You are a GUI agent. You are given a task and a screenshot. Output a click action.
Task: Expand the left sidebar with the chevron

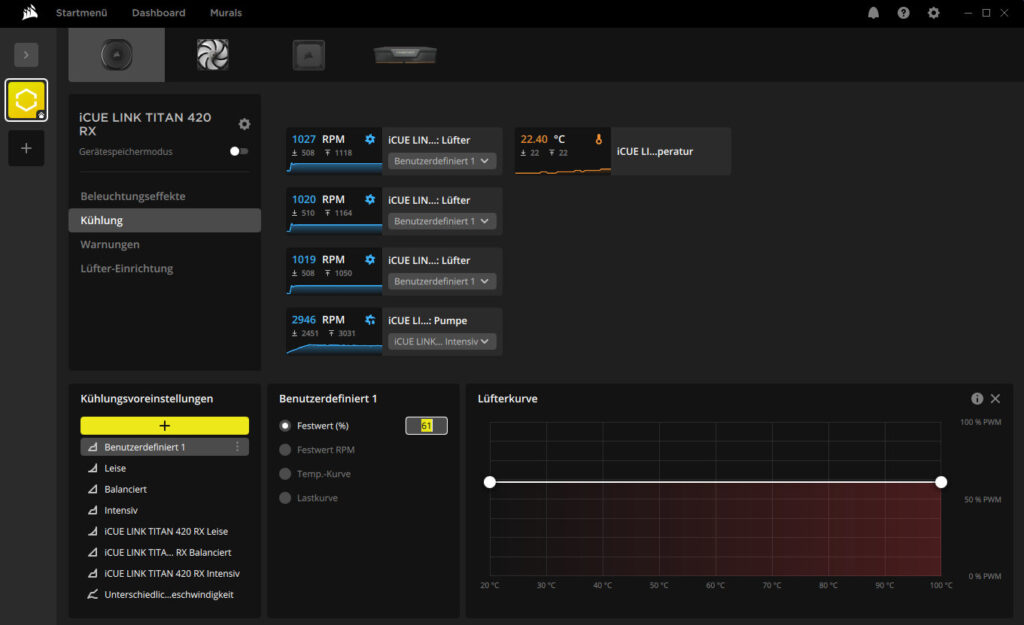tap(26, 55)
